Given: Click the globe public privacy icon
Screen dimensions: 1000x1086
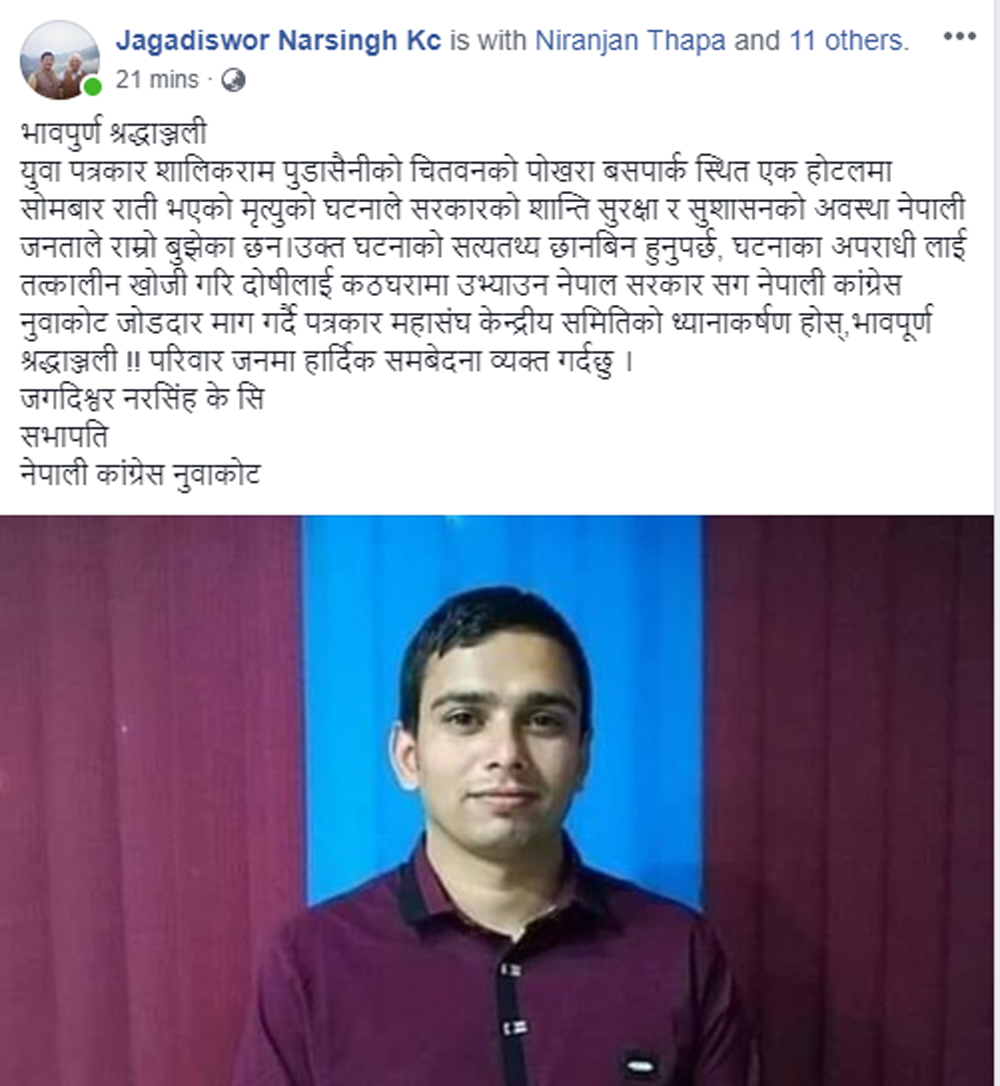Looking at the screenshot, I should (x=233, y=80).
